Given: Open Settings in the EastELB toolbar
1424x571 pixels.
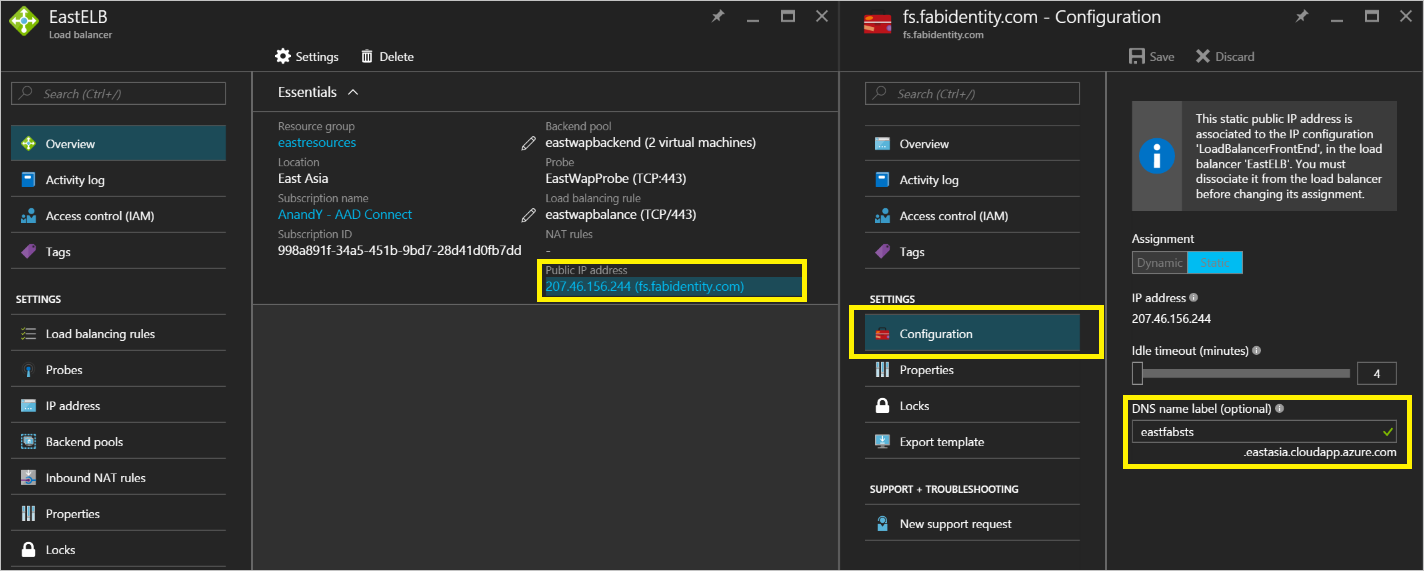Looking at the screenshot, I should click(x=307, y=57).
